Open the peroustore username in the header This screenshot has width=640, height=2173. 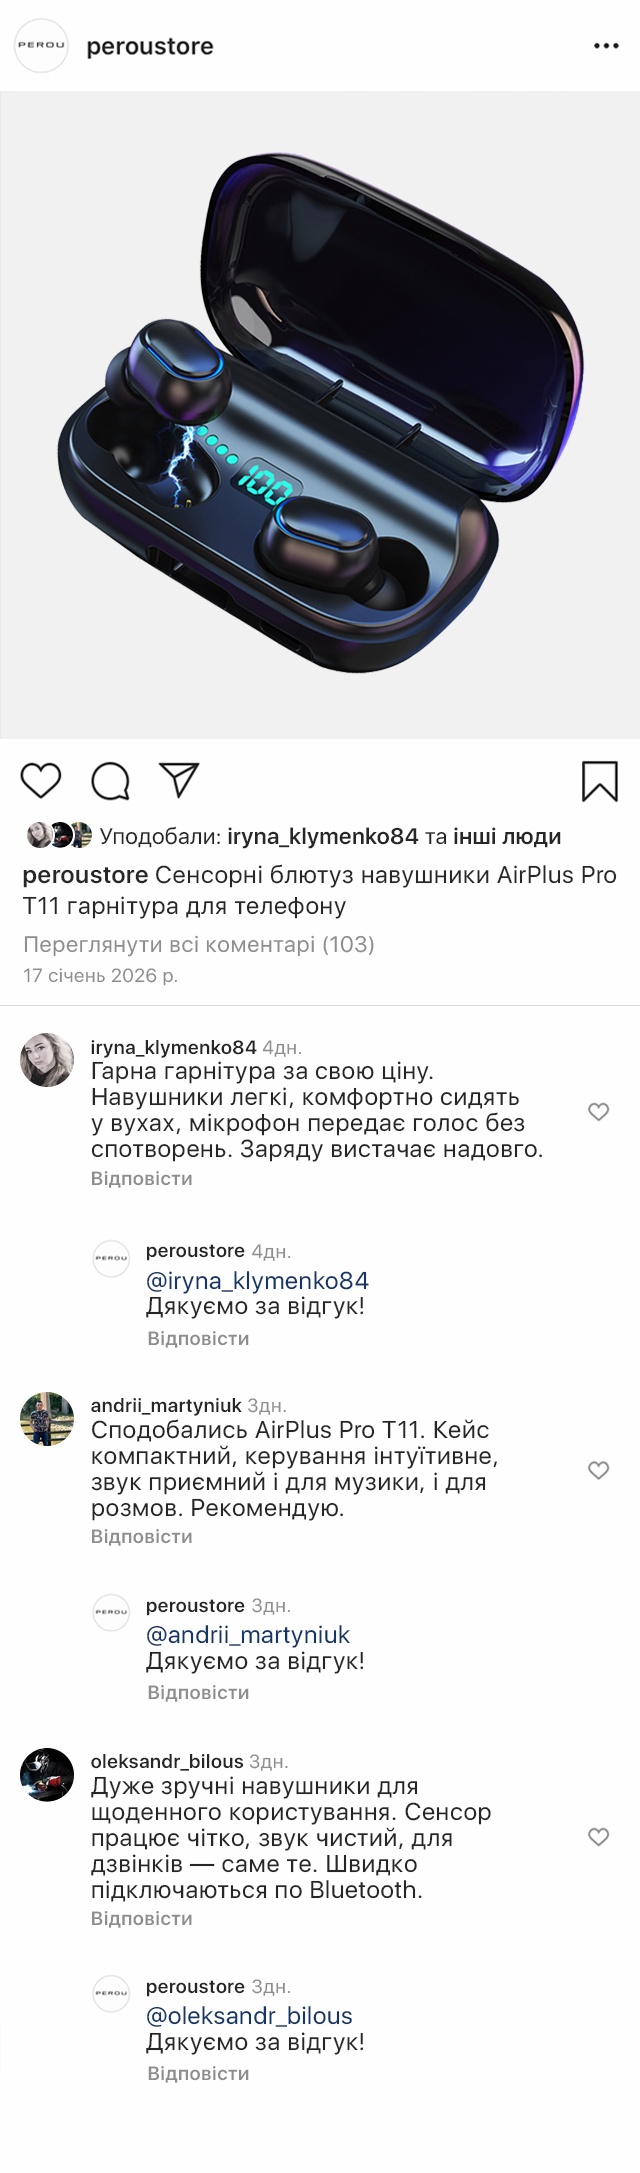[150, 46]
